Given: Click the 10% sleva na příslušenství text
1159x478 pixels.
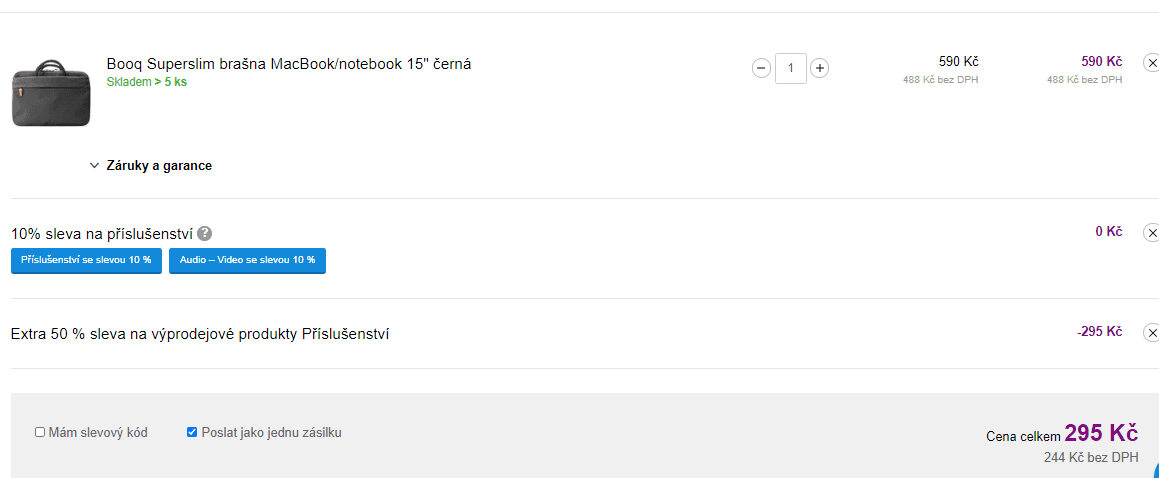Looking at the screenshot, I should pyautogui.click(x=101, y=234).
